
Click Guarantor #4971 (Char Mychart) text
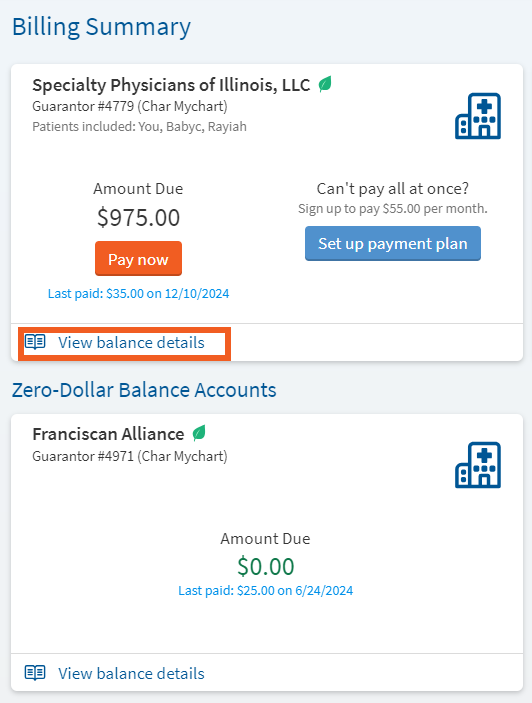pyautogui.click(x=130, y=456)
